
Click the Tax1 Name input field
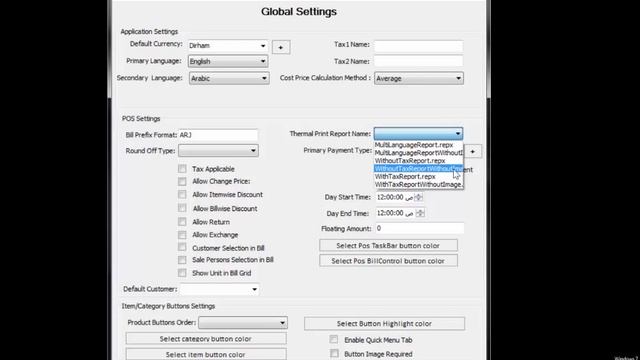pyautogui.click(x=418, y=46)
